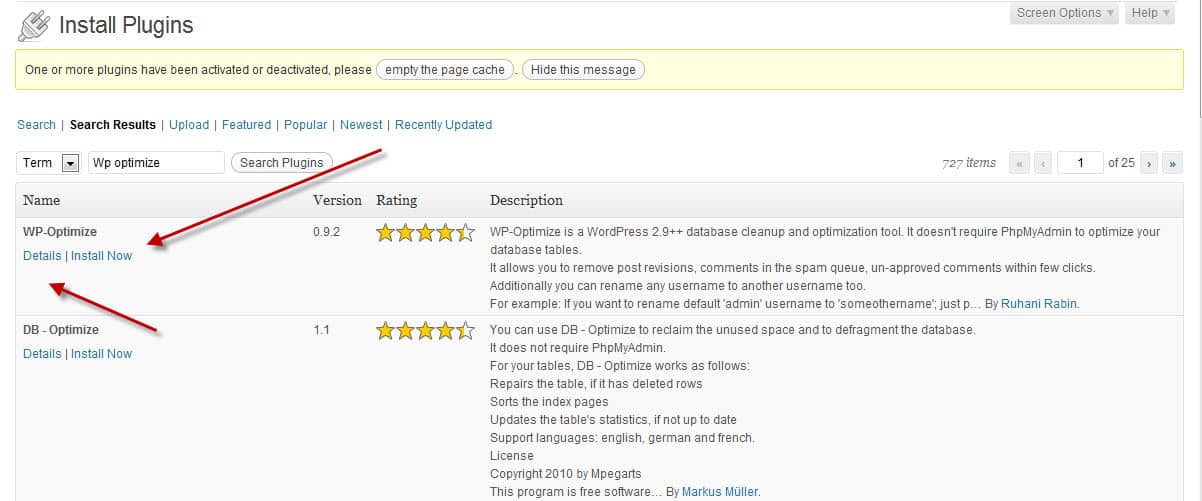
Task: Open Details for DB - Optimize plugin
Action: click(42, 354)
